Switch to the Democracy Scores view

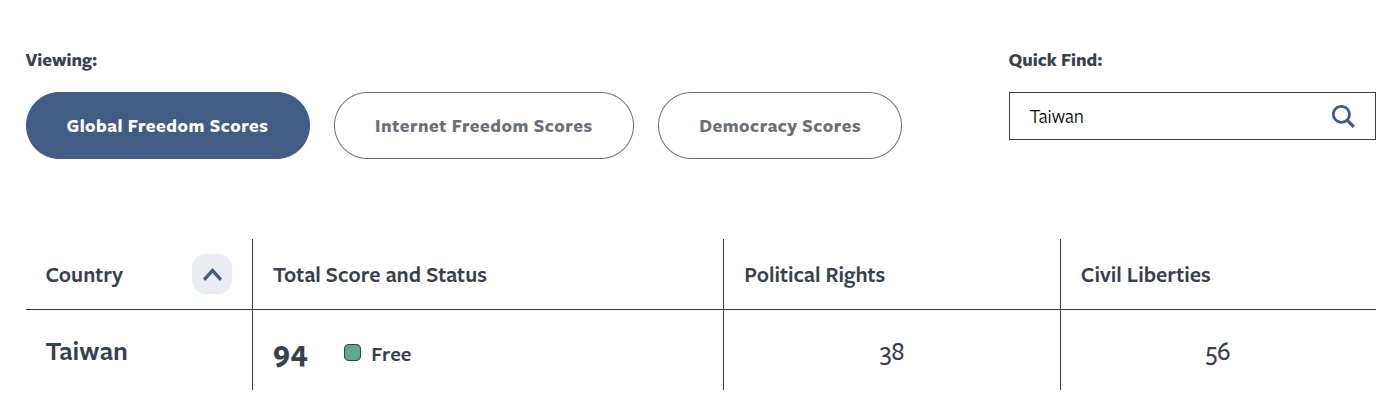(x=779, y=126)
